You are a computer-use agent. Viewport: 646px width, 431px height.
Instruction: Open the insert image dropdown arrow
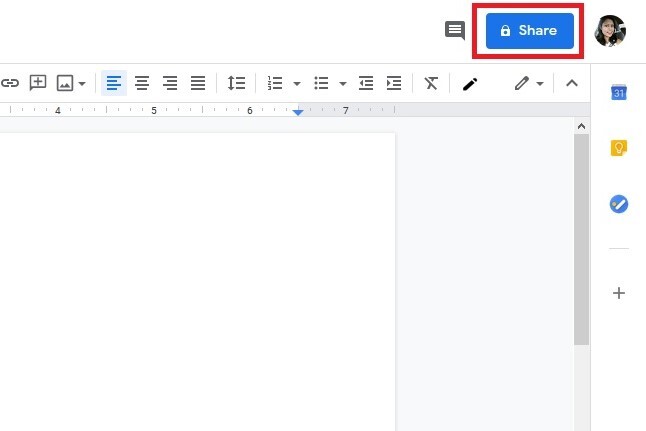tap(82, 84)
